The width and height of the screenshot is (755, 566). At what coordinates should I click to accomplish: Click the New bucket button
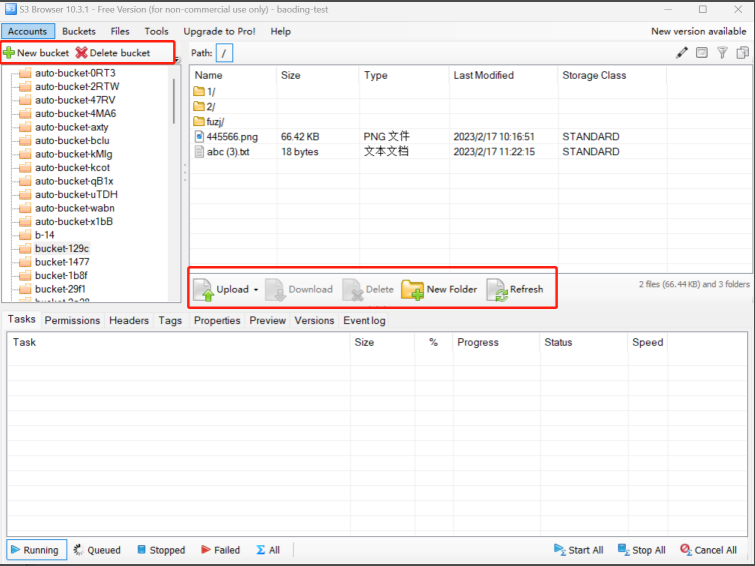[x=37, y=53]
